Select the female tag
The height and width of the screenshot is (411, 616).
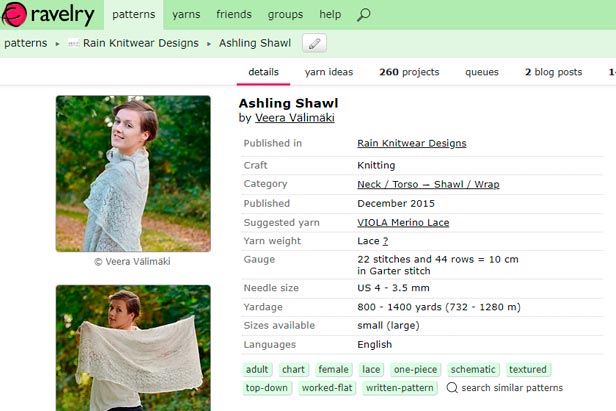pos(333,370)
